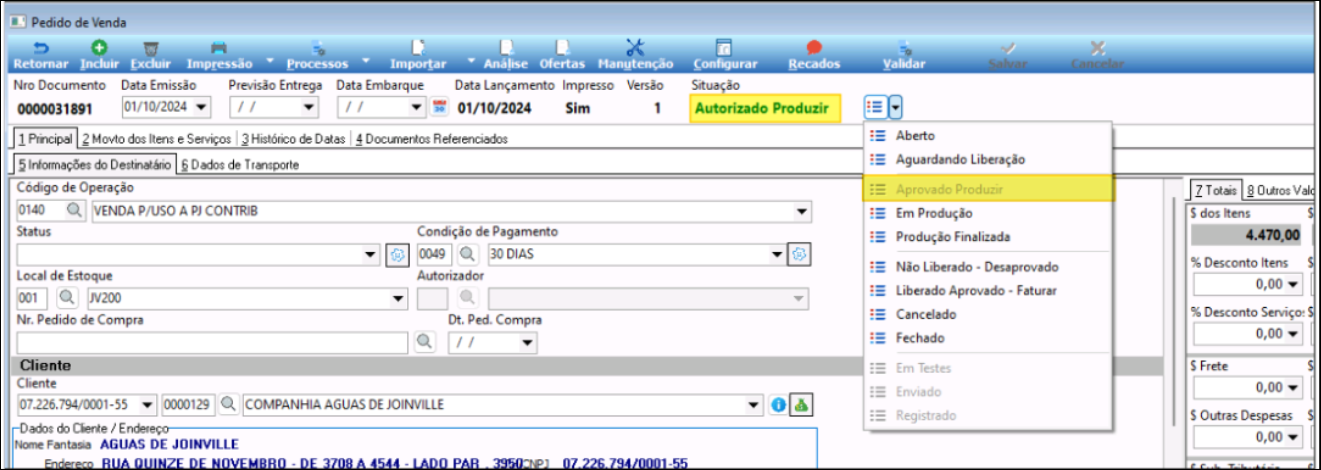Open Data Emissão date dropdown
The image size is (1321, 470).
(202, 107)
